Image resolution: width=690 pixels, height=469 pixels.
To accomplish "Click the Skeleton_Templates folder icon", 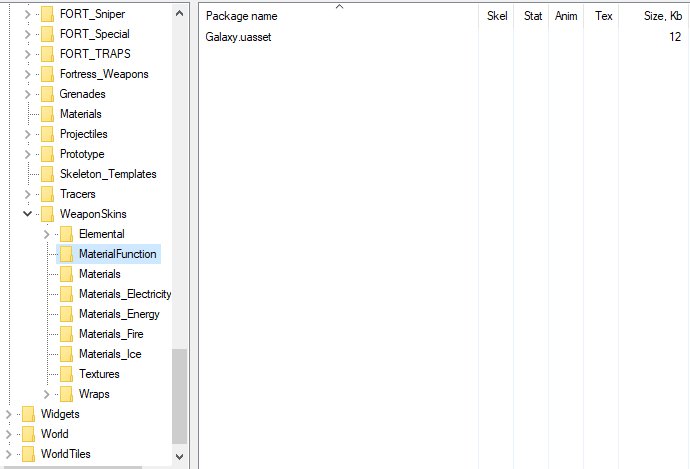I will click(x=47, y=174).
